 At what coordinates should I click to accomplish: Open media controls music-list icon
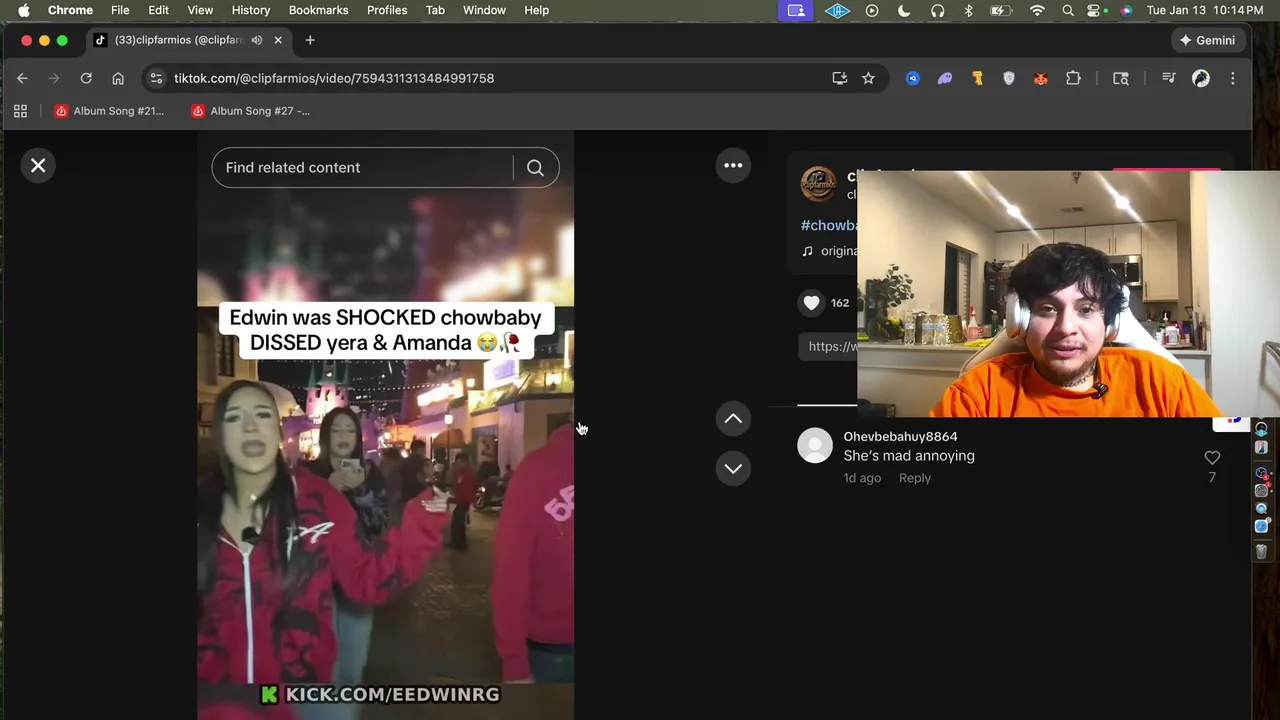pos(1168,78)
